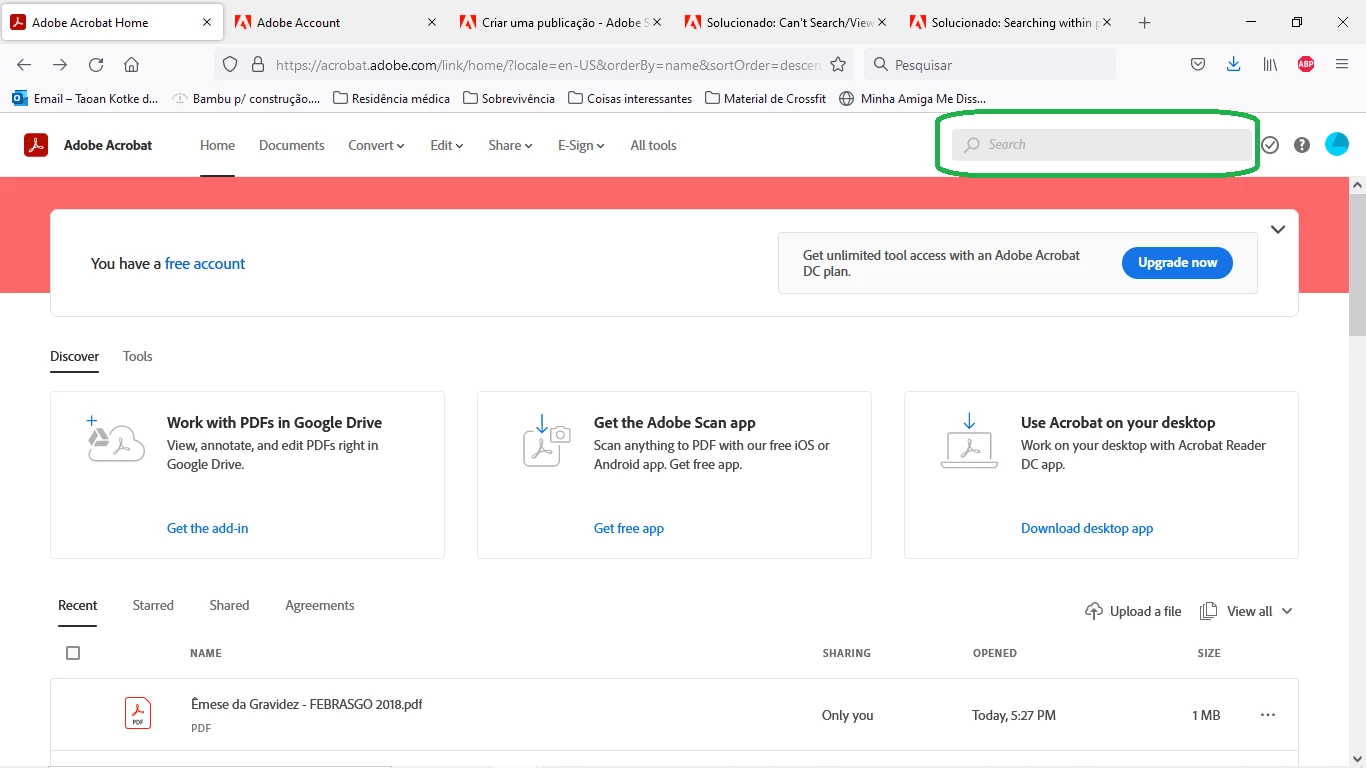The width and height of the screenshot is (1366, 768).
Task: Open the Material de Crossfit bookmarks folder
Action: [766, 98]
